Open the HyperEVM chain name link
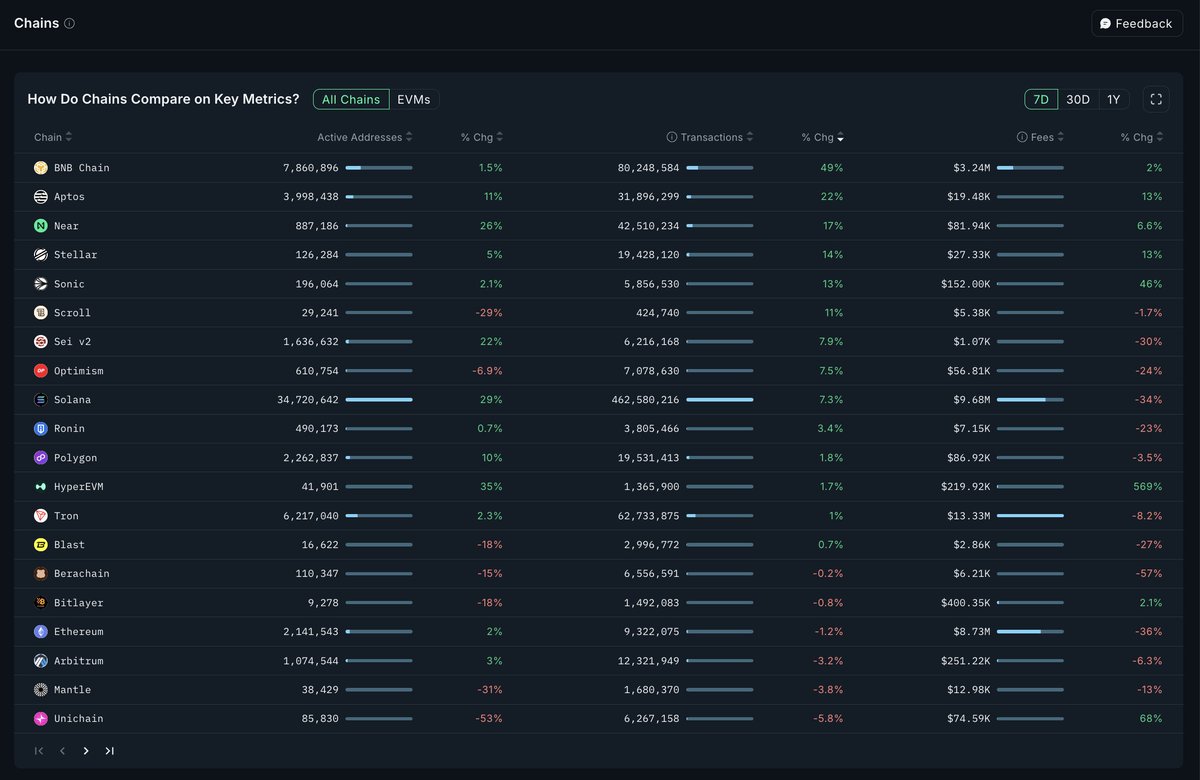 [x=79, y=487]
